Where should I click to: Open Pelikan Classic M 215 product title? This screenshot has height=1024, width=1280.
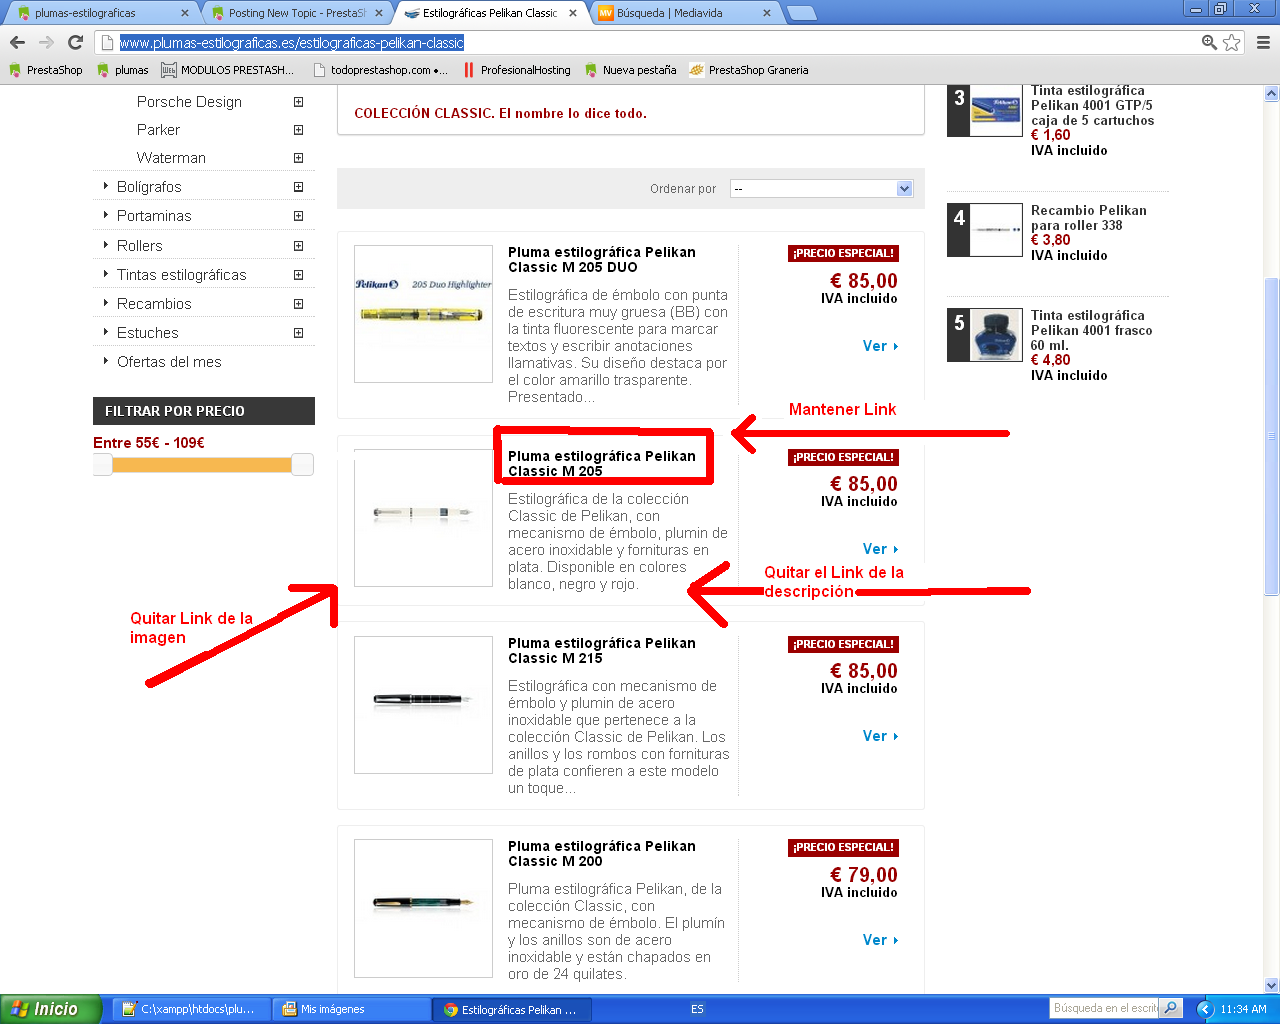(x=601, y=651)
